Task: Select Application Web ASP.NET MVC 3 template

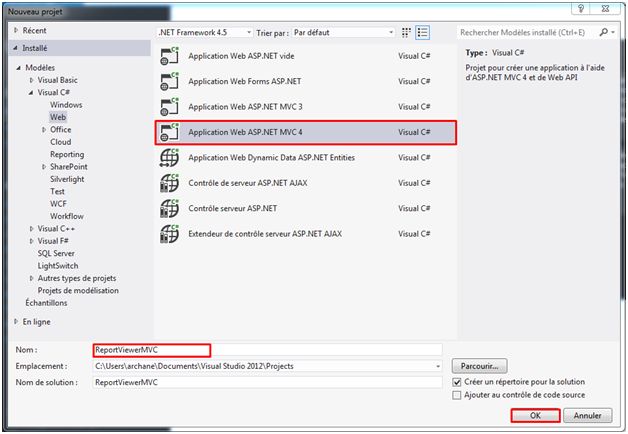Action: (x=306, y=107)
